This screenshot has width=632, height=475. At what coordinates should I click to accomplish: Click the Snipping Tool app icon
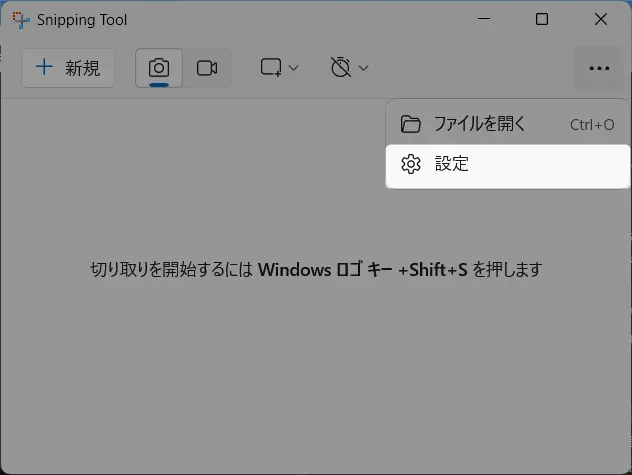[x=21, y=20]
